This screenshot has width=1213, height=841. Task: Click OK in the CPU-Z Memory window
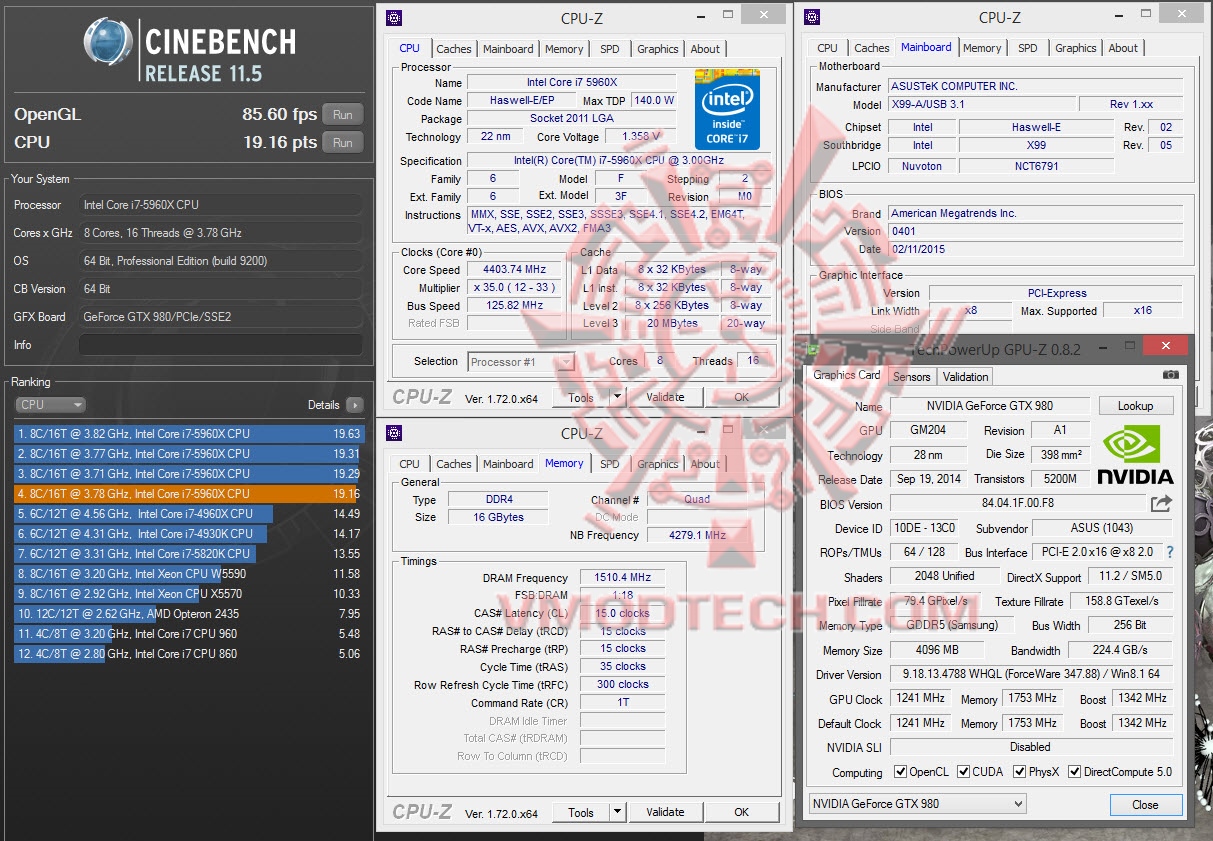(741, 812)
